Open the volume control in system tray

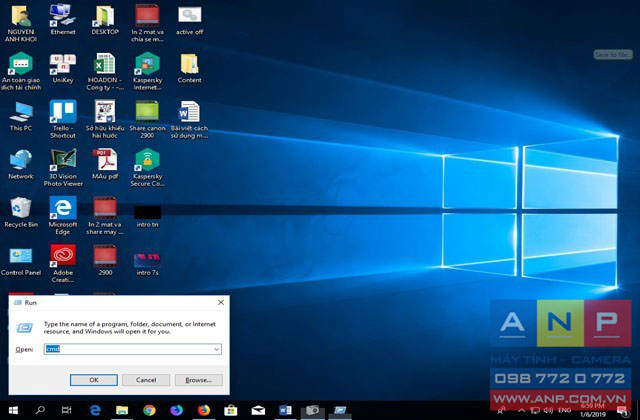pos(548,410)
